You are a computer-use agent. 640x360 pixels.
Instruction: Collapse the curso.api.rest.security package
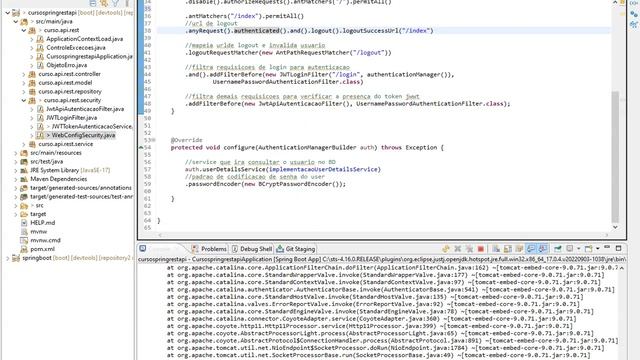coord(24,100)
